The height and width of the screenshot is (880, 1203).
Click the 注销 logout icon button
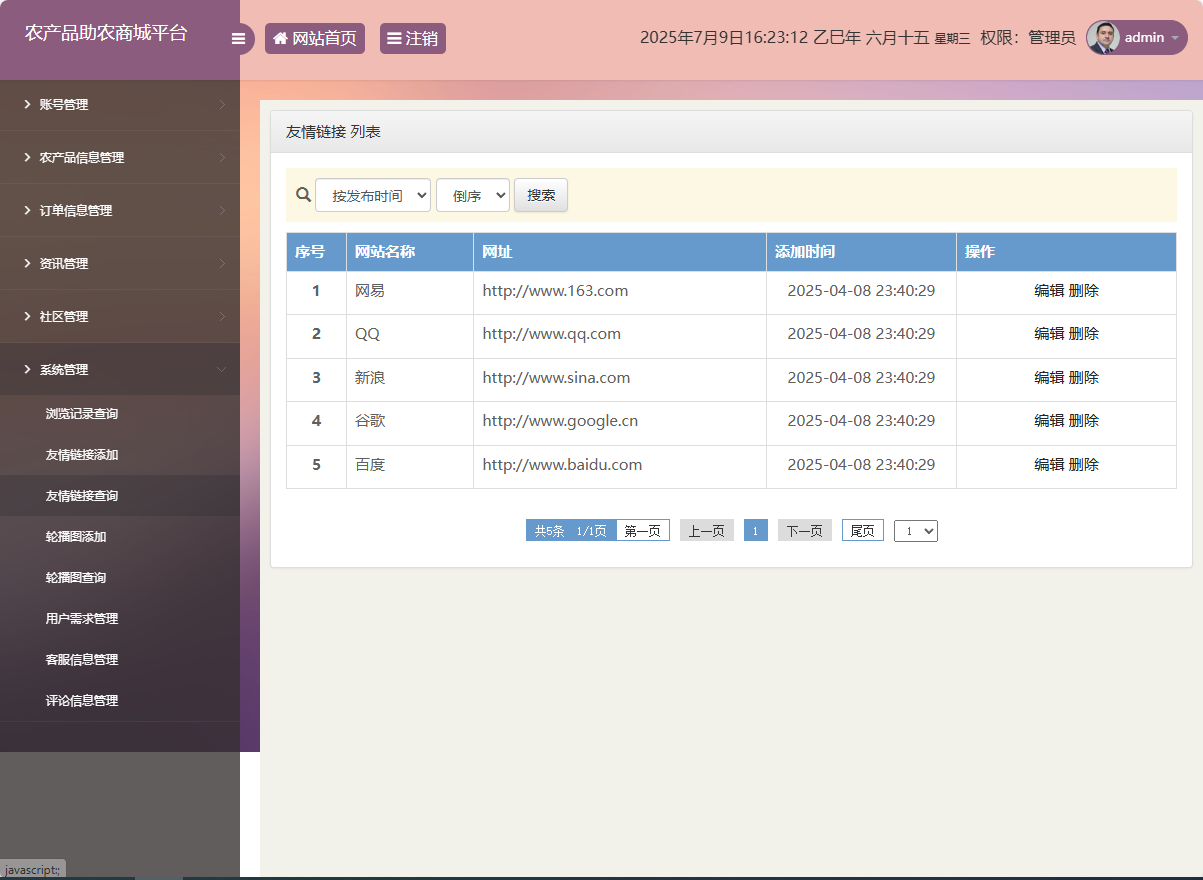396,37
